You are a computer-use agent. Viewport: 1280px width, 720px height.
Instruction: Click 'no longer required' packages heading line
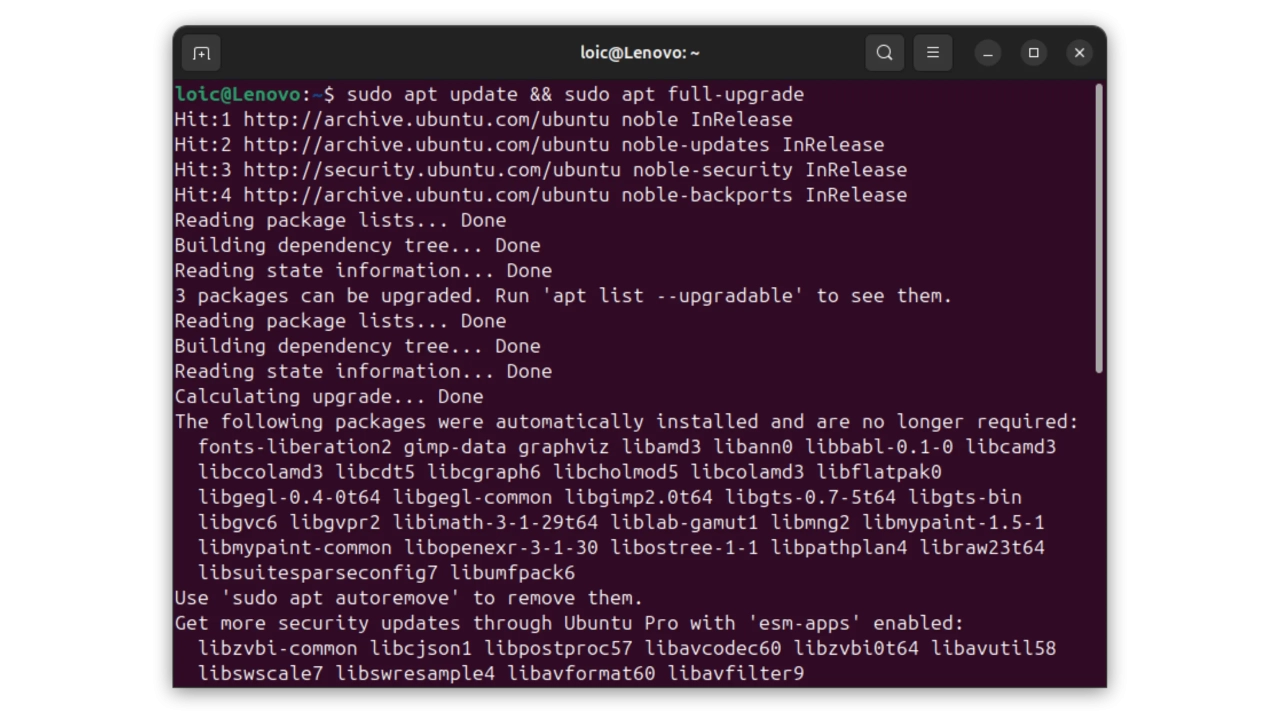(627, 422)
